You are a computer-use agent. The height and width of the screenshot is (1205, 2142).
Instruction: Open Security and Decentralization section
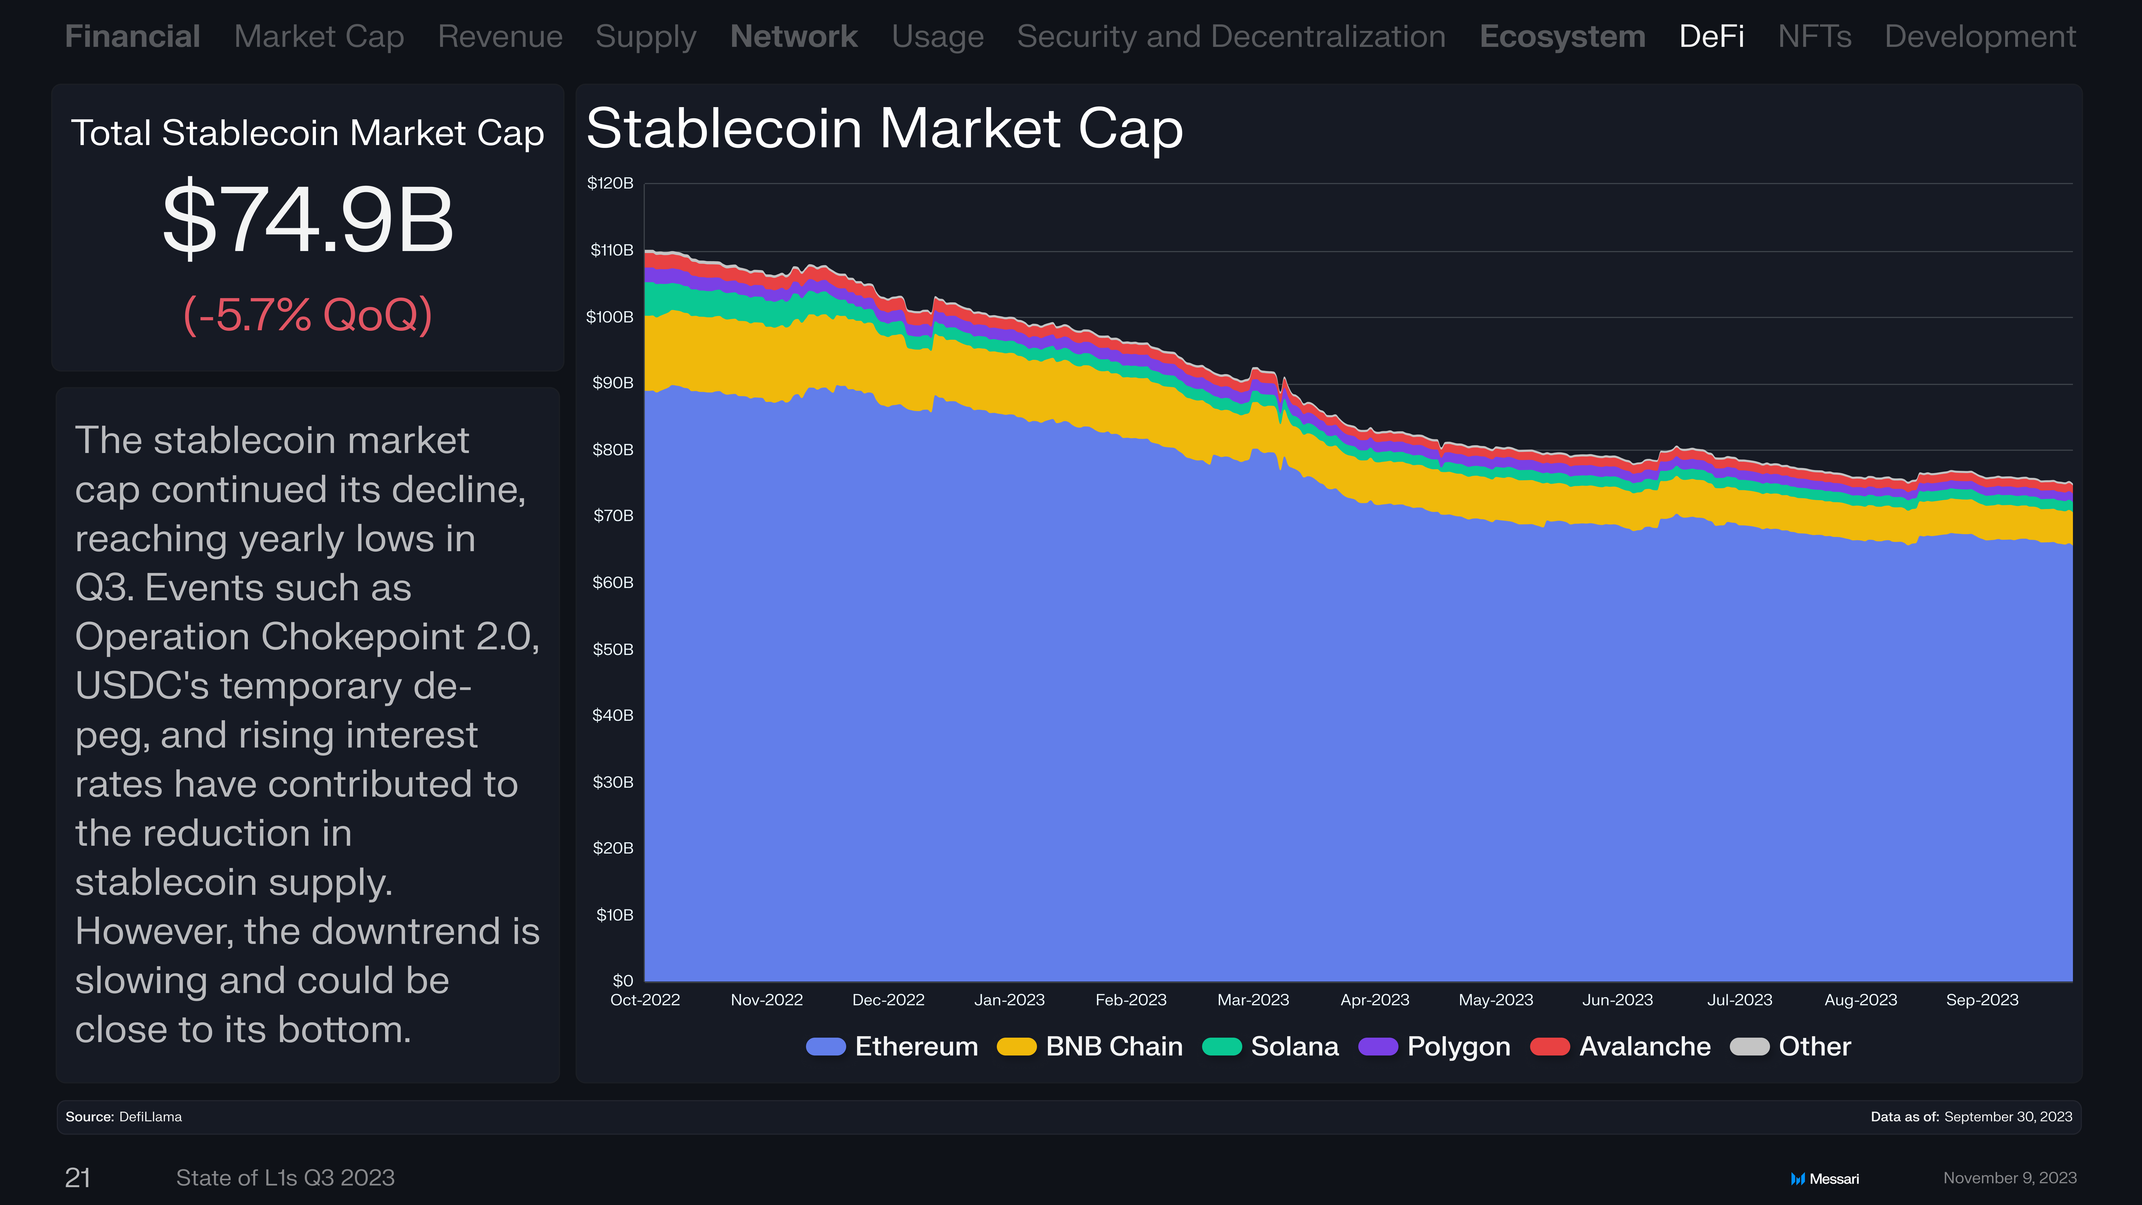[1231, 38]
